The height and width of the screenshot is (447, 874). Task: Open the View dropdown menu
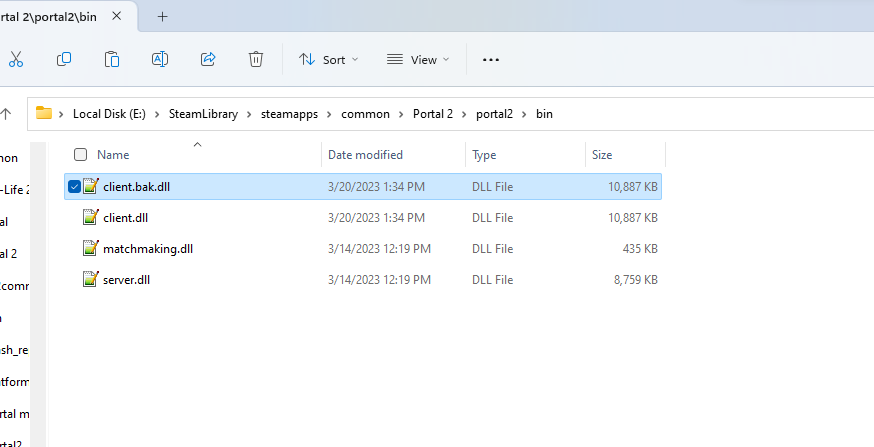417,60
